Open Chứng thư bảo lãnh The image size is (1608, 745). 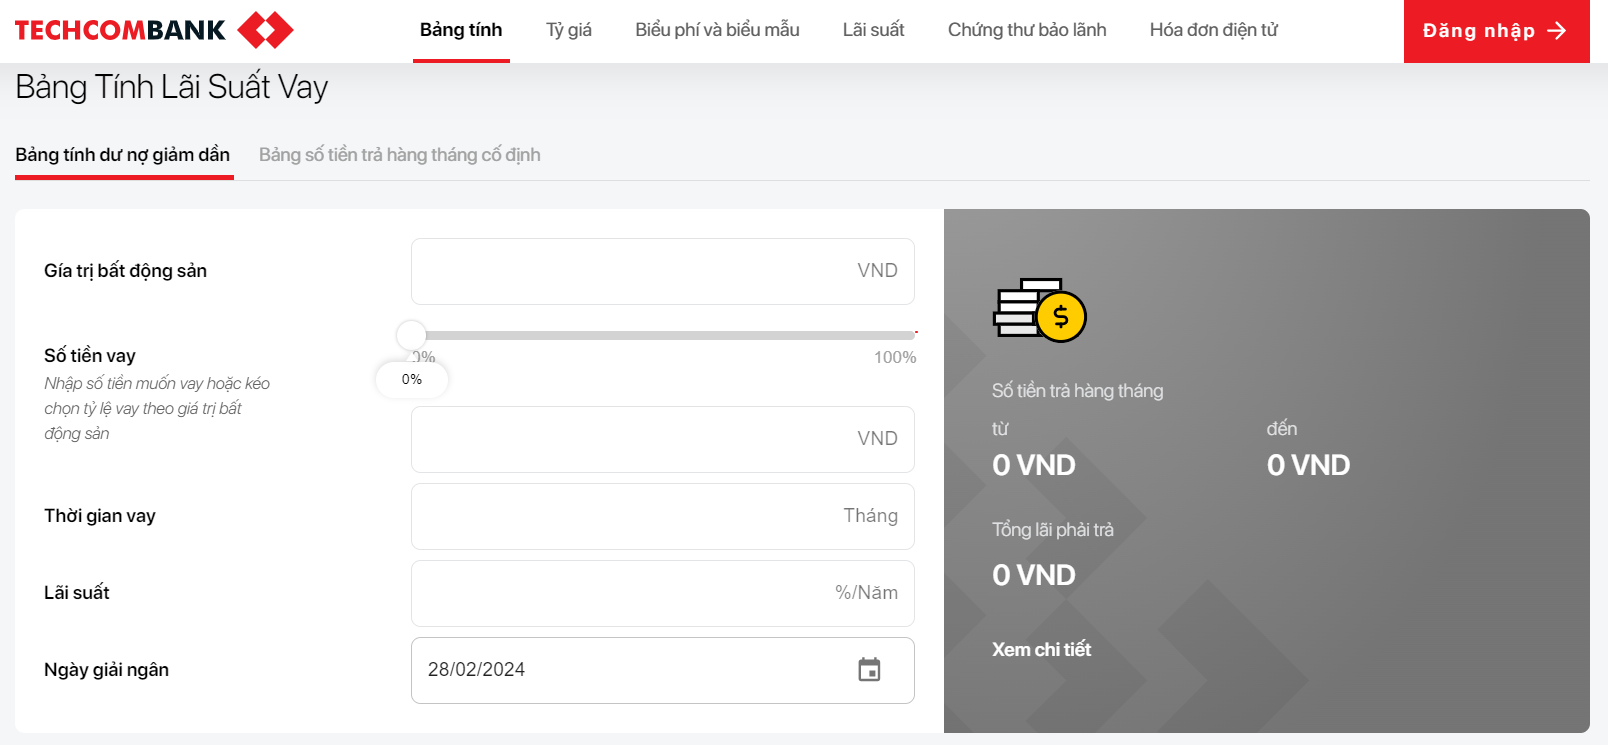point(1027,30)
